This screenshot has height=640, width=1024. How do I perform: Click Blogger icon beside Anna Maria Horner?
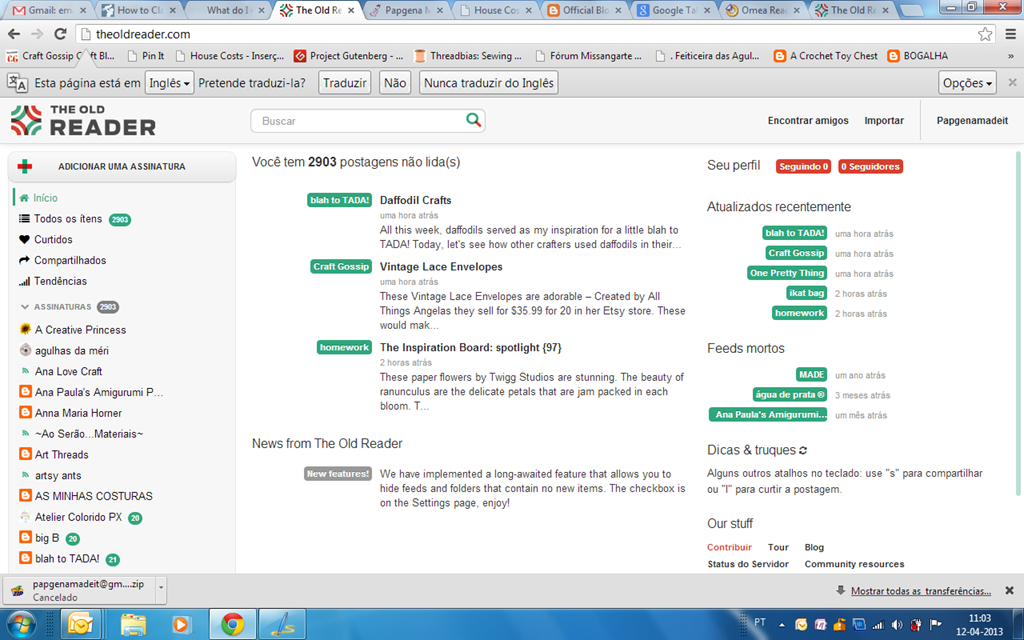25,412
